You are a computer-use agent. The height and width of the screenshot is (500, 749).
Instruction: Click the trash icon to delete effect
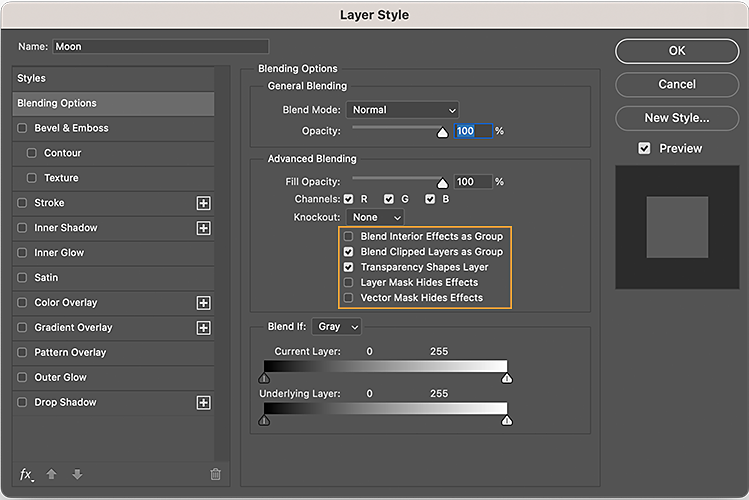pos(215,474)
